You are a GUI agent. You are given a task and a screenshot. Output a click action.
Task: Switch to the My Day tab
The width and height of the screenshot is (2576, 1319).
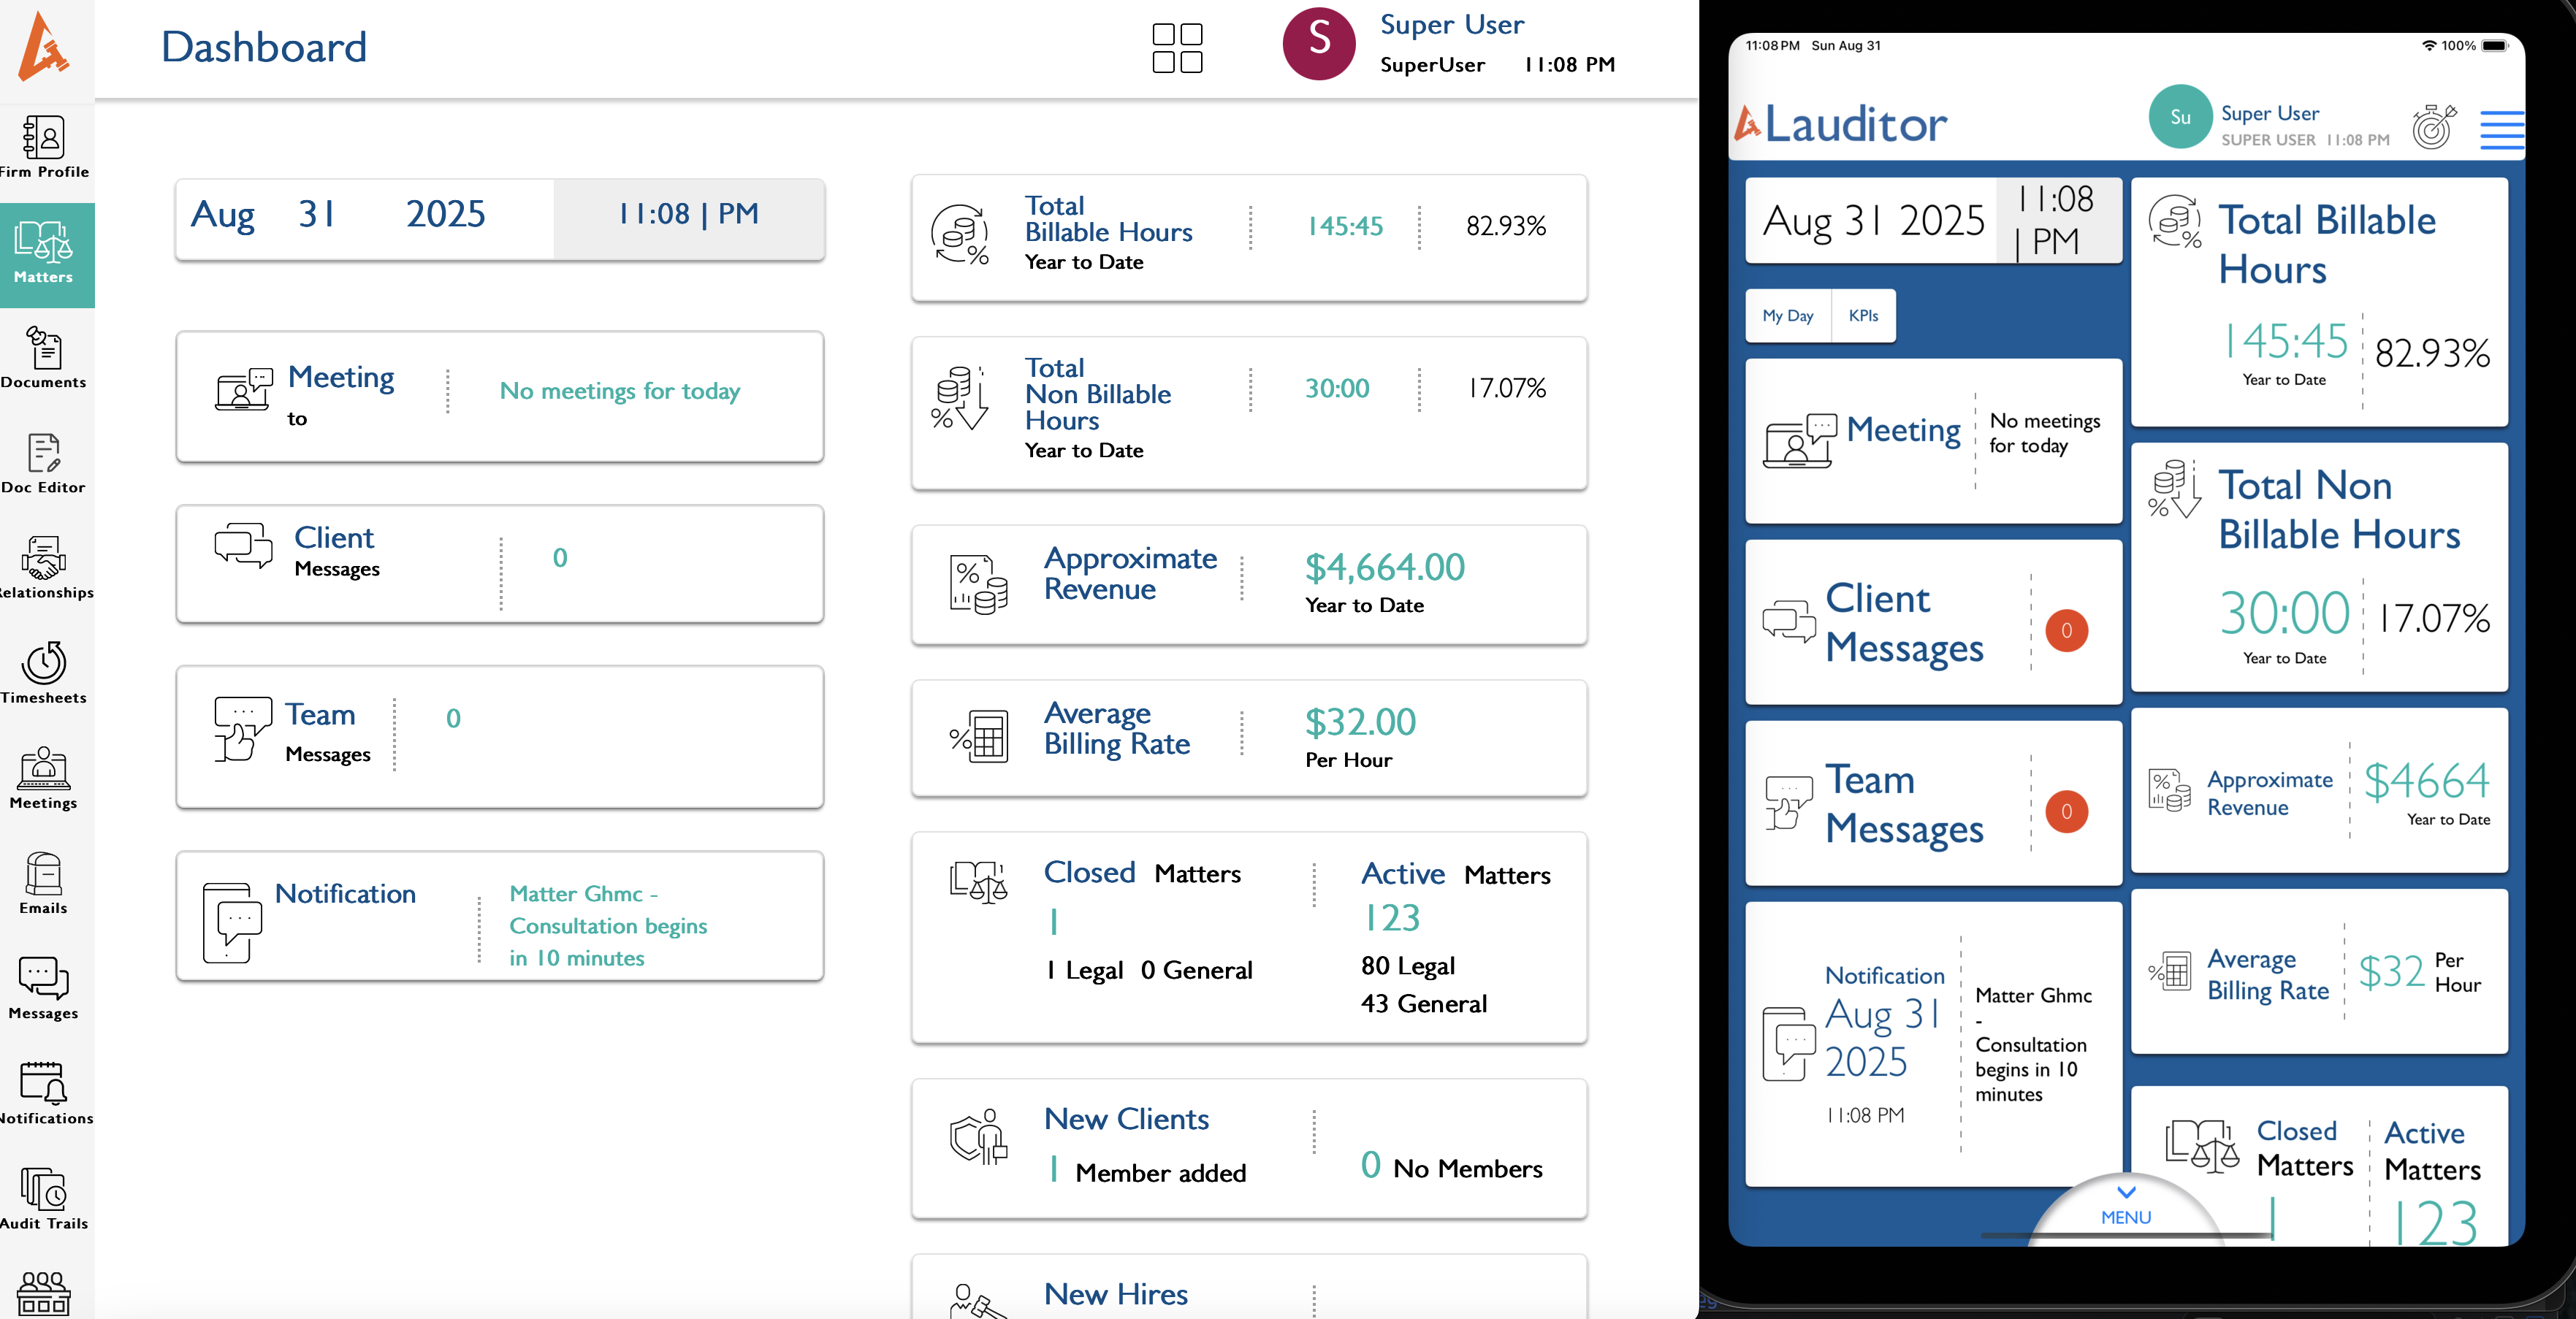(x=1787, y=316)
